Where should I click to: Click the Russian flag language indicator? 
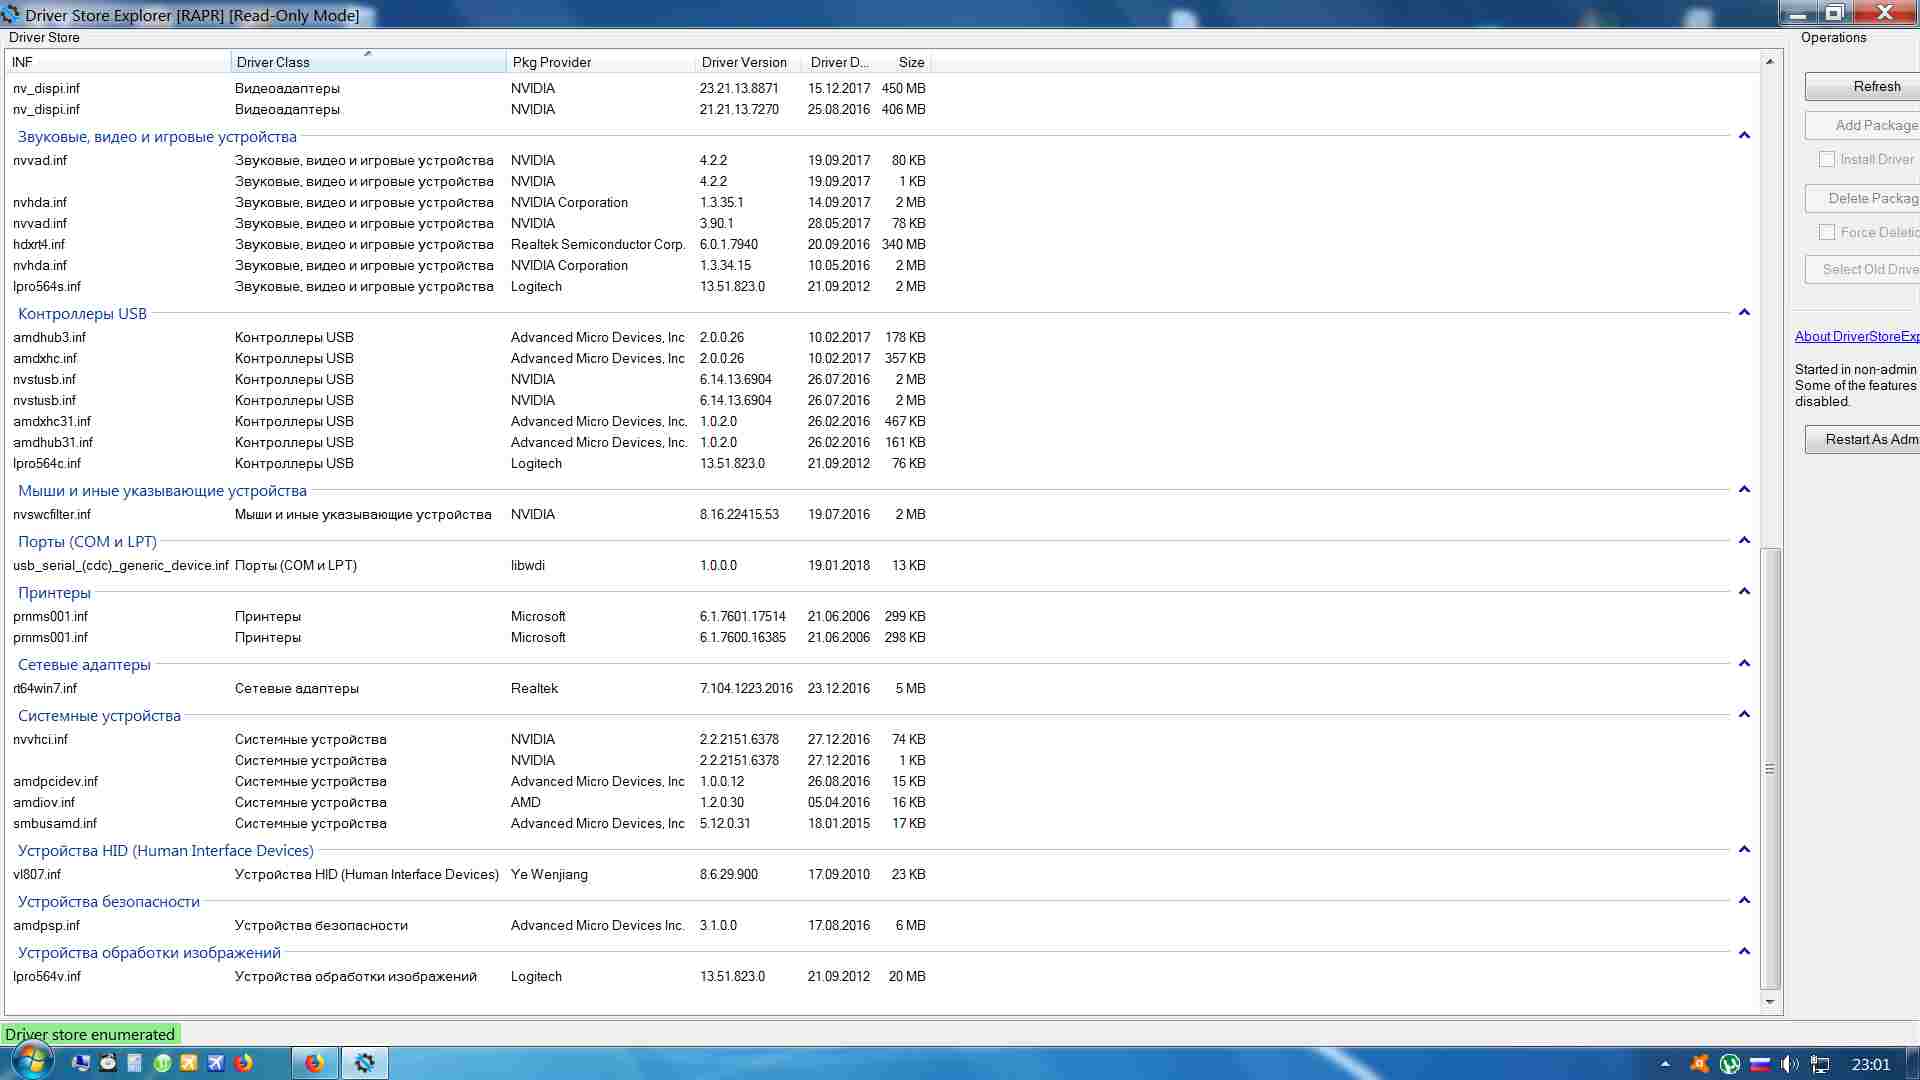(1759, 1064)
